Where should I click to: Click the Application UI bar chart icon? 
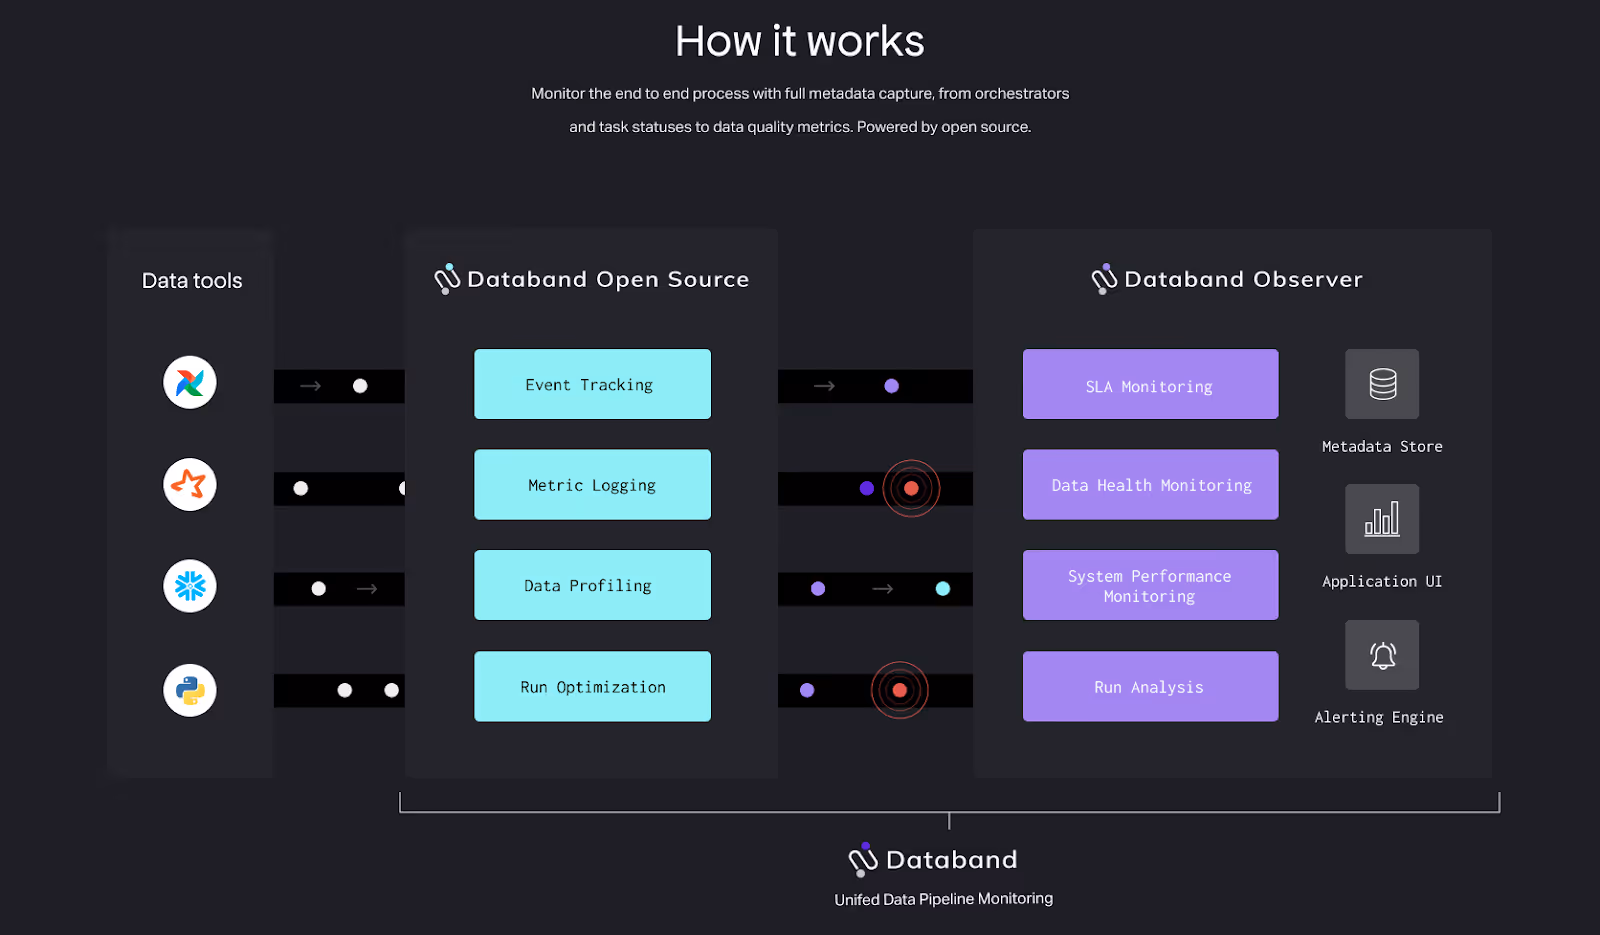click(1382, 519)
